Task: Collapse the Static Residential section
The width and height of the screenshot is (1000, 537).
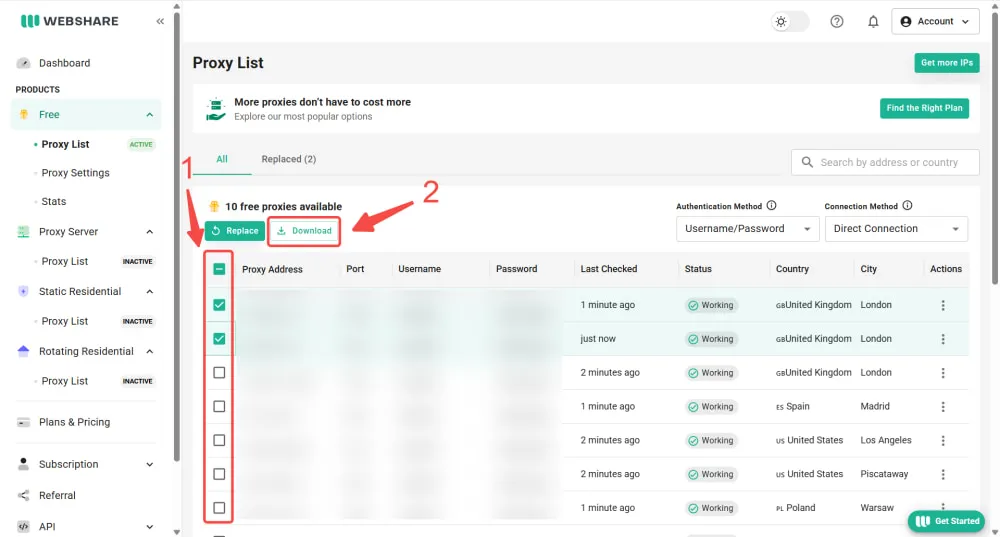Action: (x=149, y=291)
